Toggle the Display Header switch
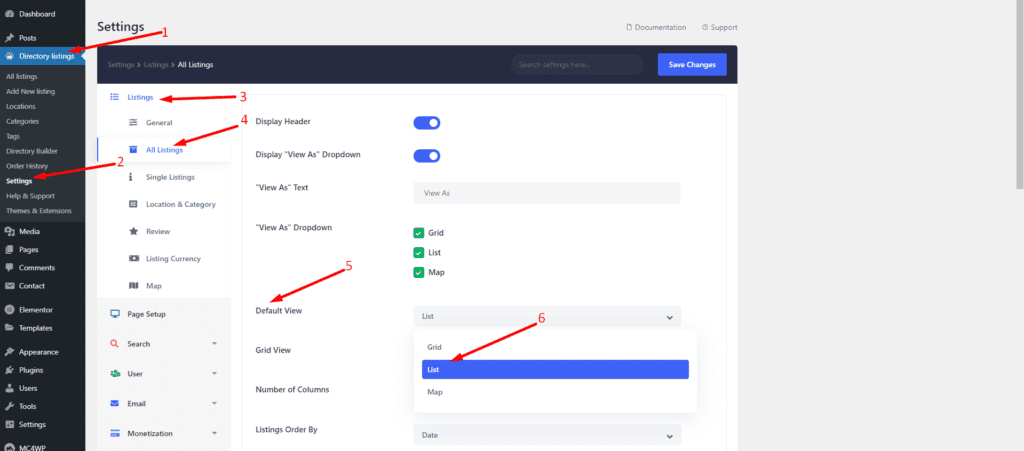Viewport: 1024px width, 451px height. (x=427, y=123)
